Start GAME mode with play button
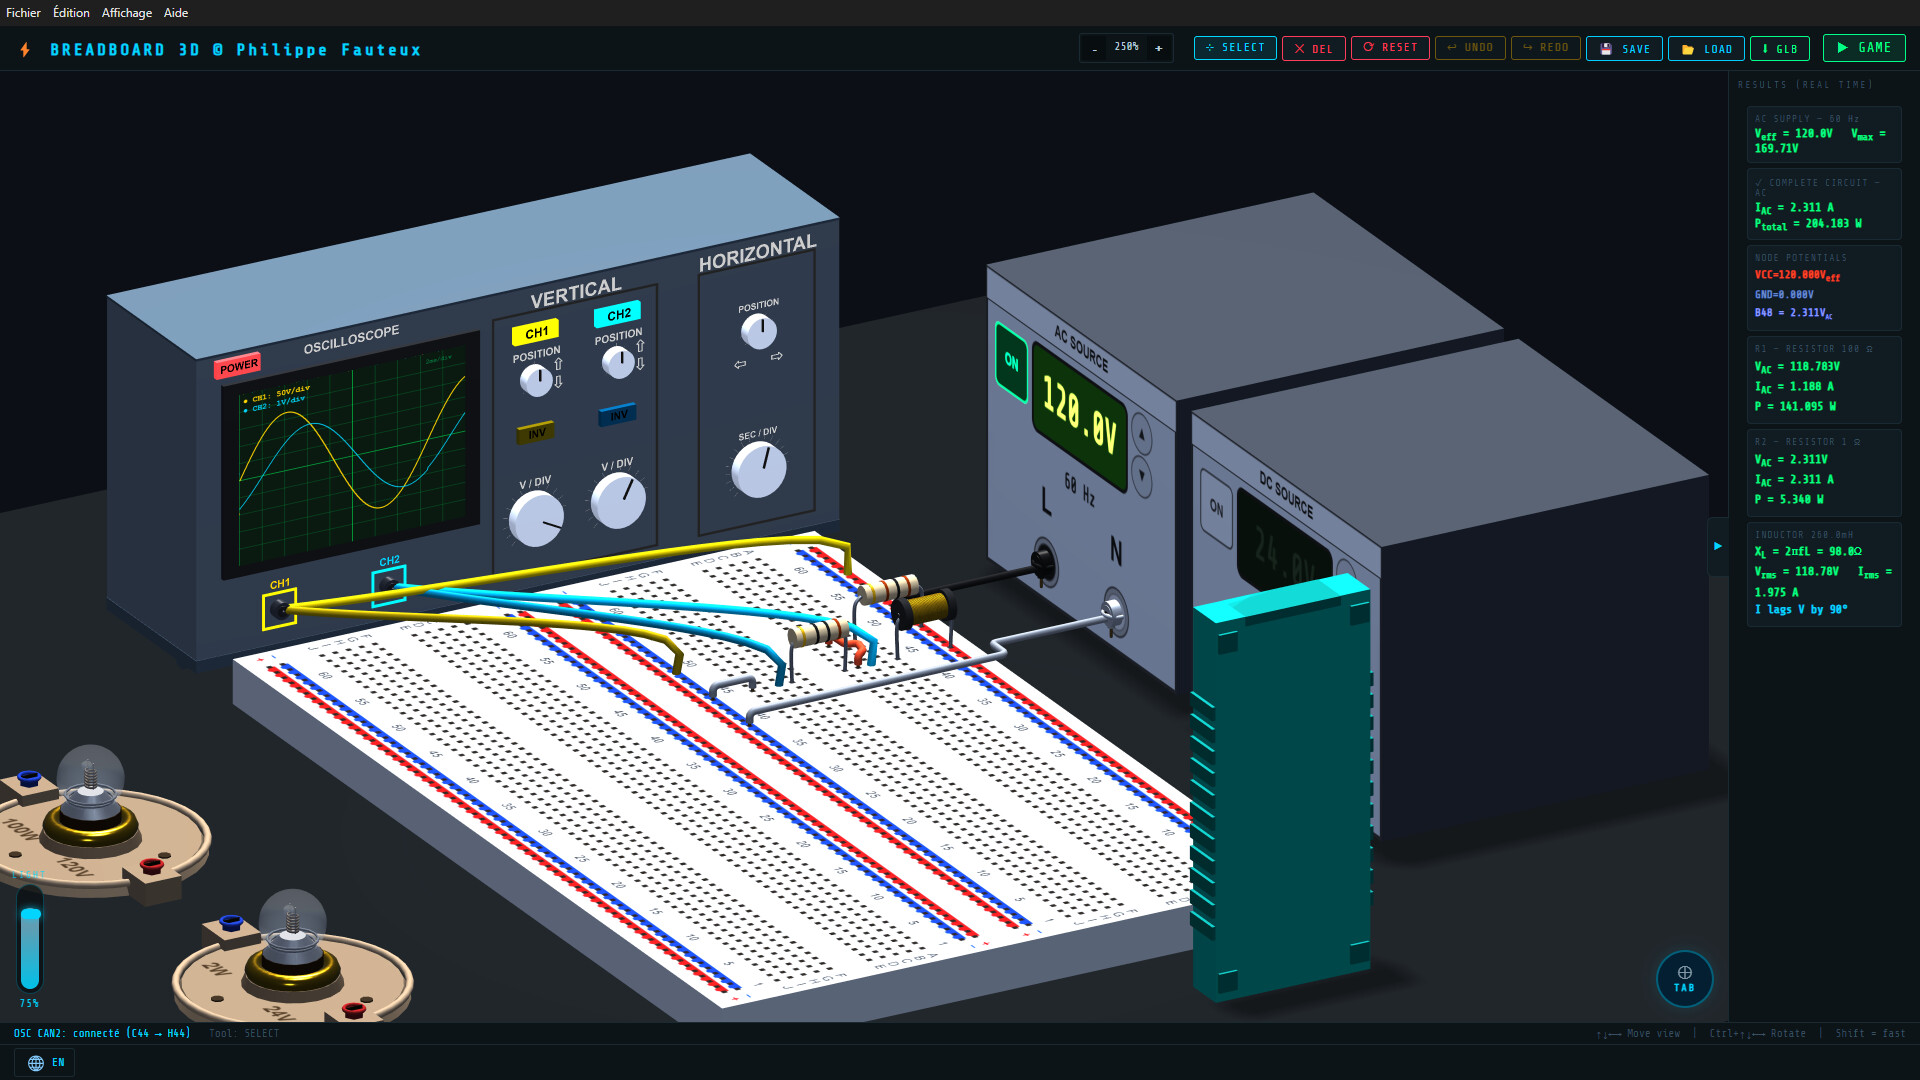 click(1863, 48)
